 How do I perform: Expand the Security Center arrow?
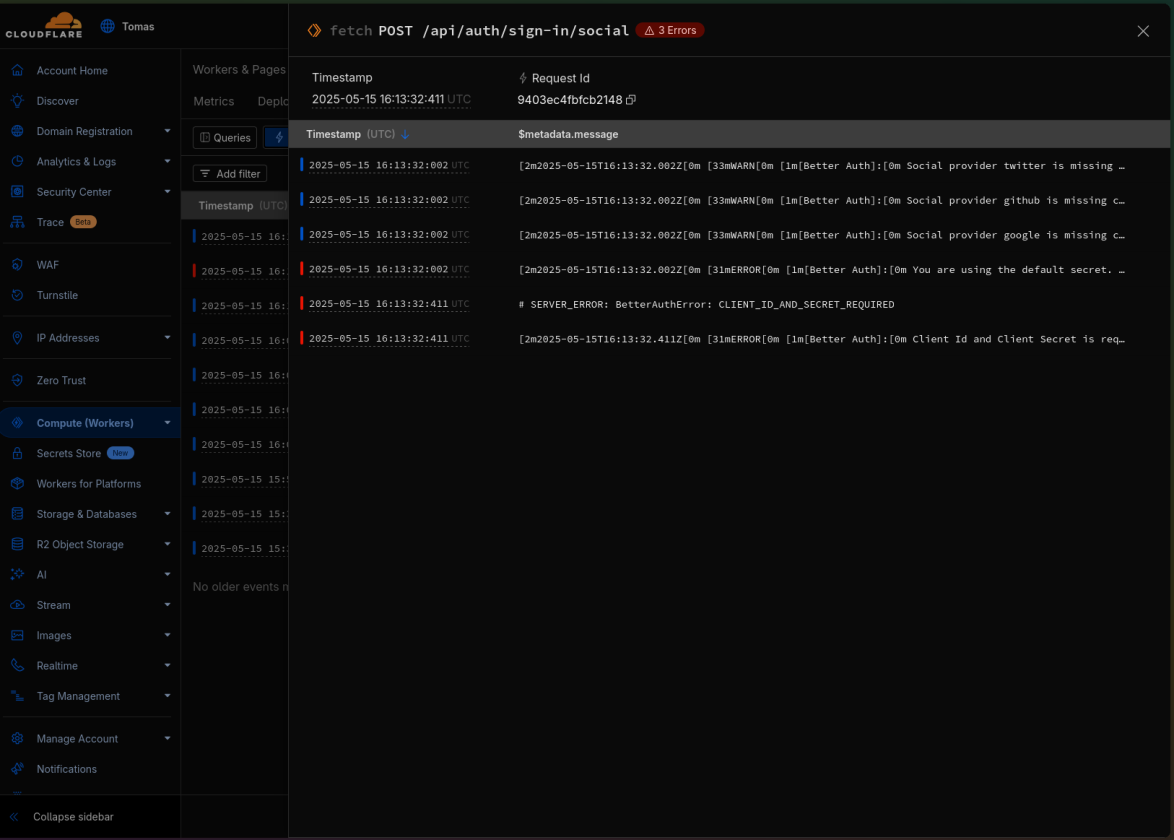coord(167,192)
